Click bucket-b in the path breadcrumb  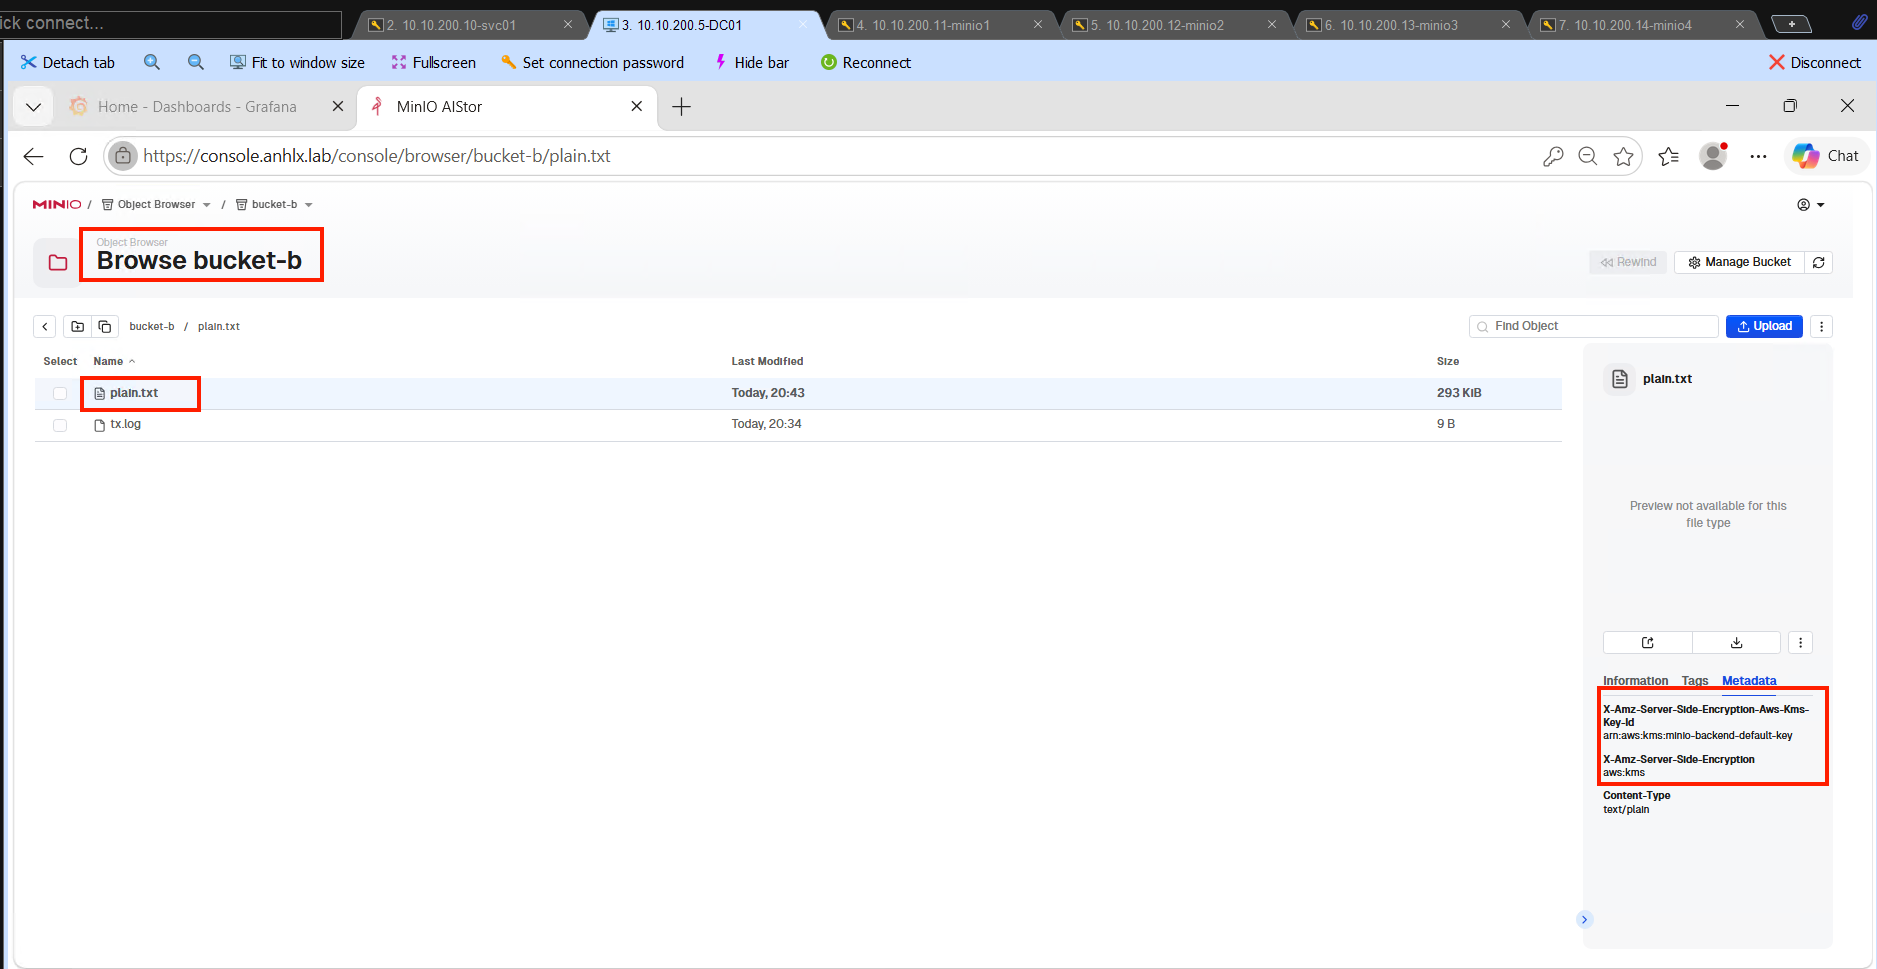tap(152, 326)
